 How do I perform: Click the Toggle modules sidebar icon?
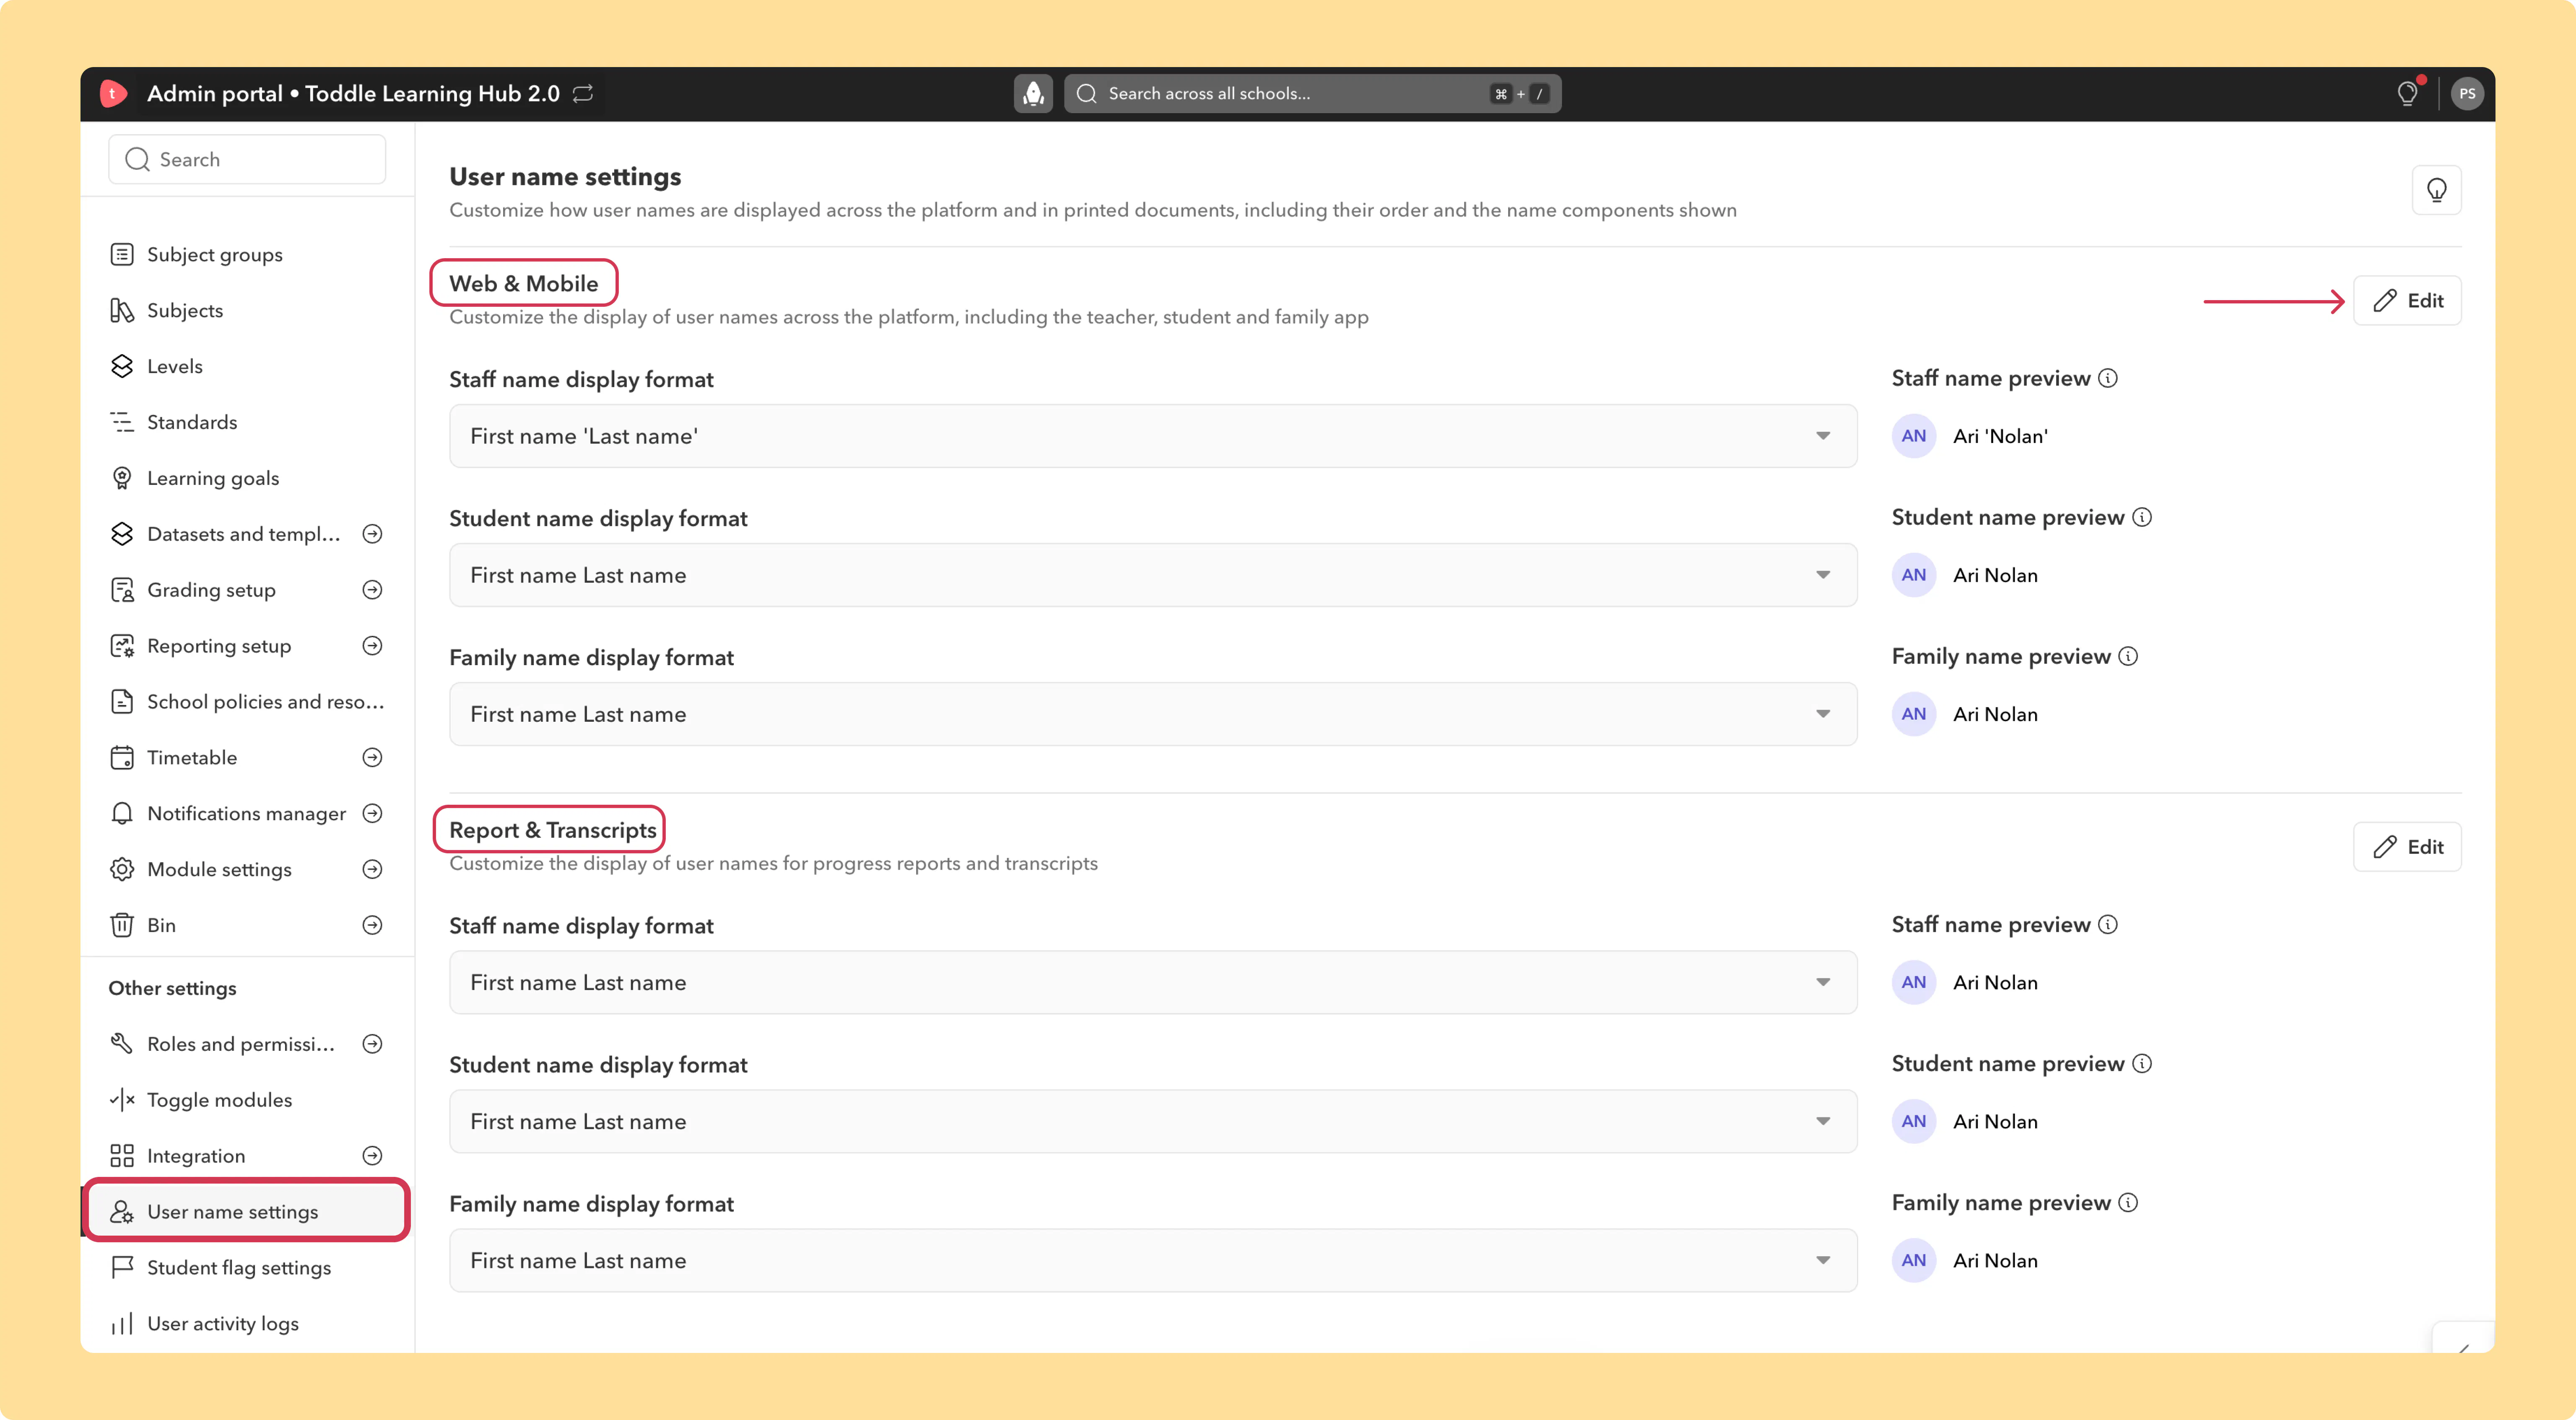point(122,1100)
